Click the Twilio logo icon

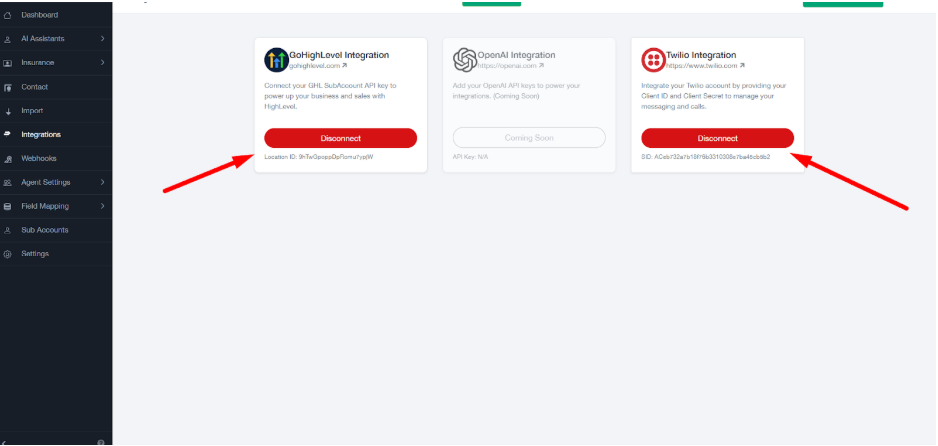pos(653,60)
